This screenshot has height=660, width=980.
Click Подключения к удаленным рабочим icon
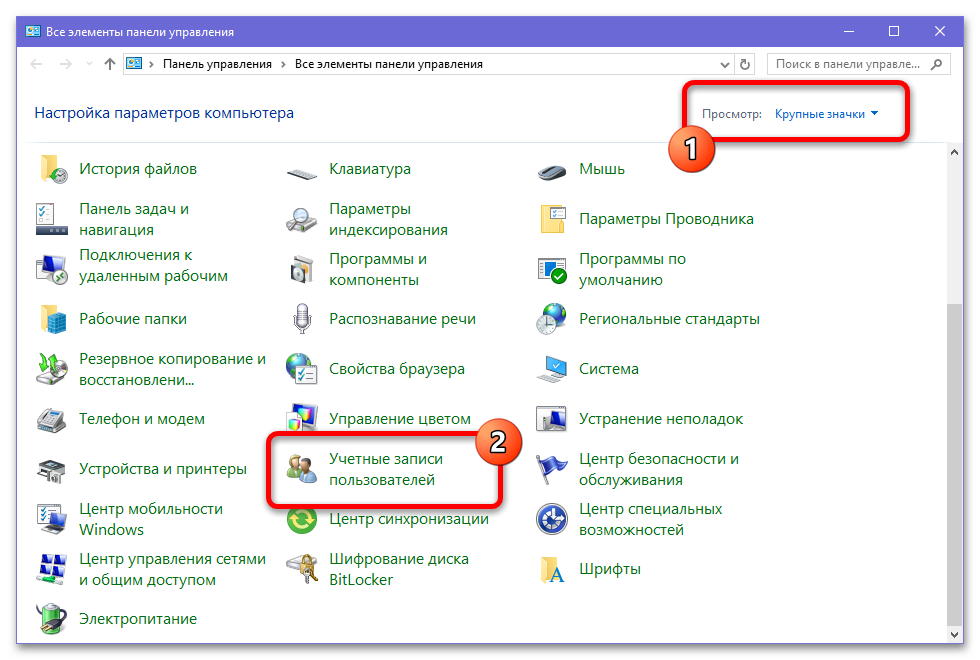52,269
